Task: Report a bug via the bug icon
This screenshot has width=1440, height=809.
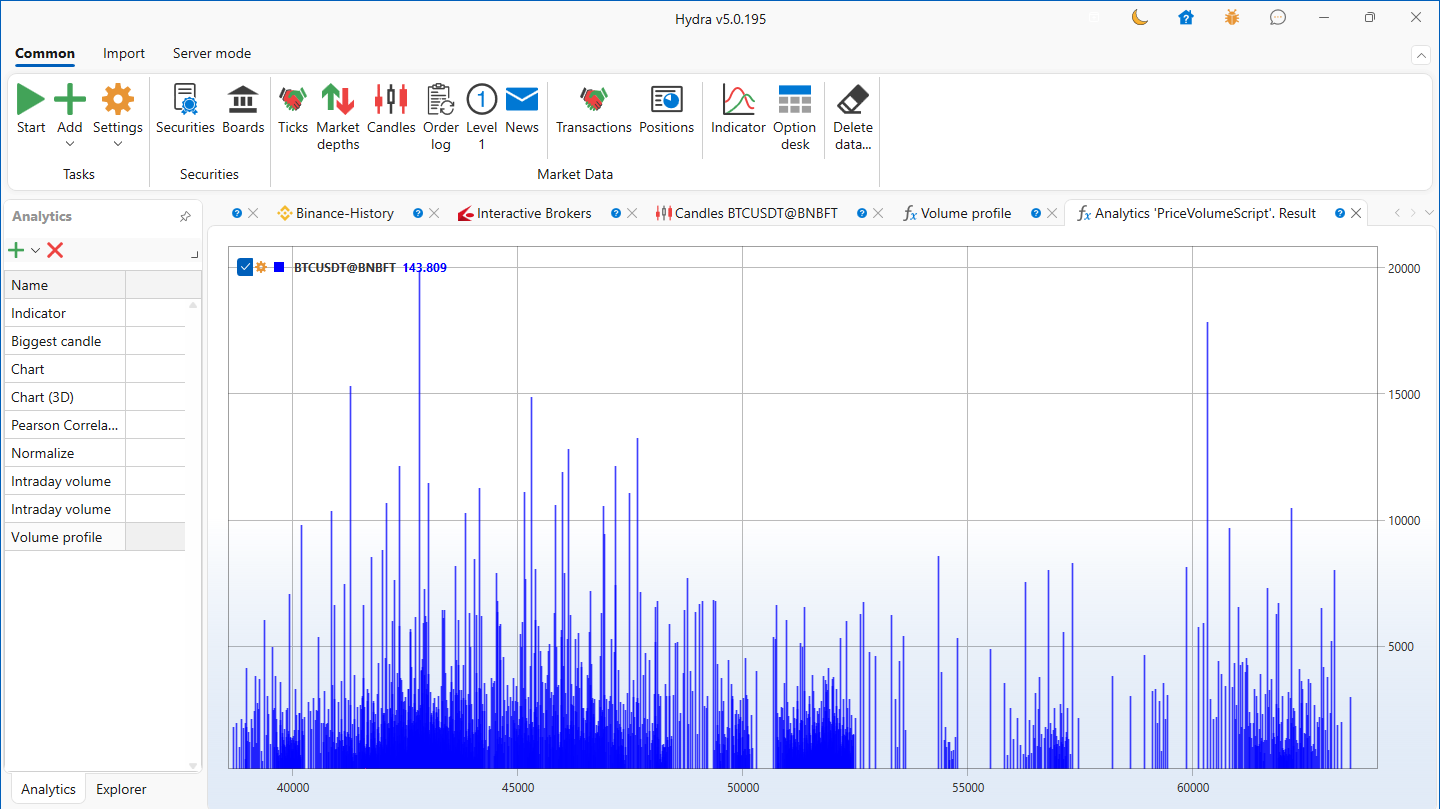Action: [1232, 18]
